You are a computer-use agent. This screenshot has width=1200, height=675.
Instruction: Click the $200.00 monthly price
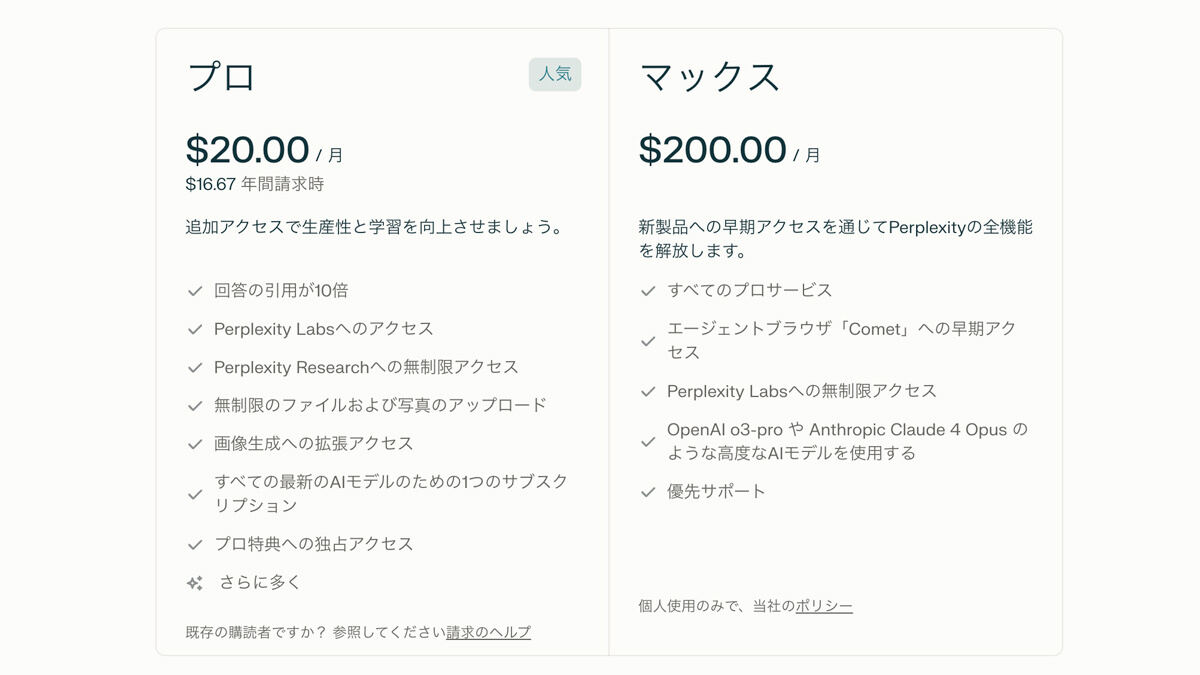[x=712, y=150]
